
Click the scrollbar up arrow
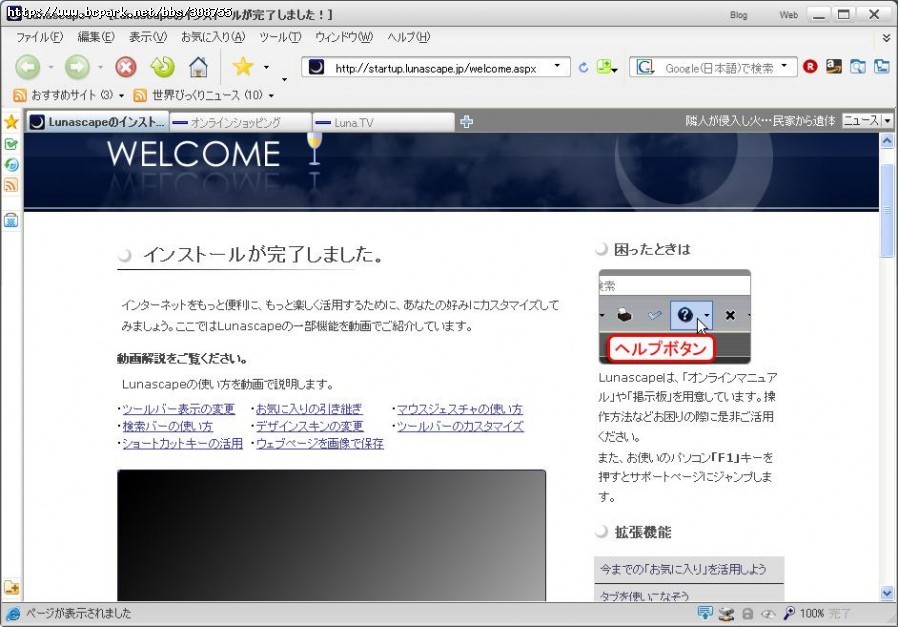point(887,141)
